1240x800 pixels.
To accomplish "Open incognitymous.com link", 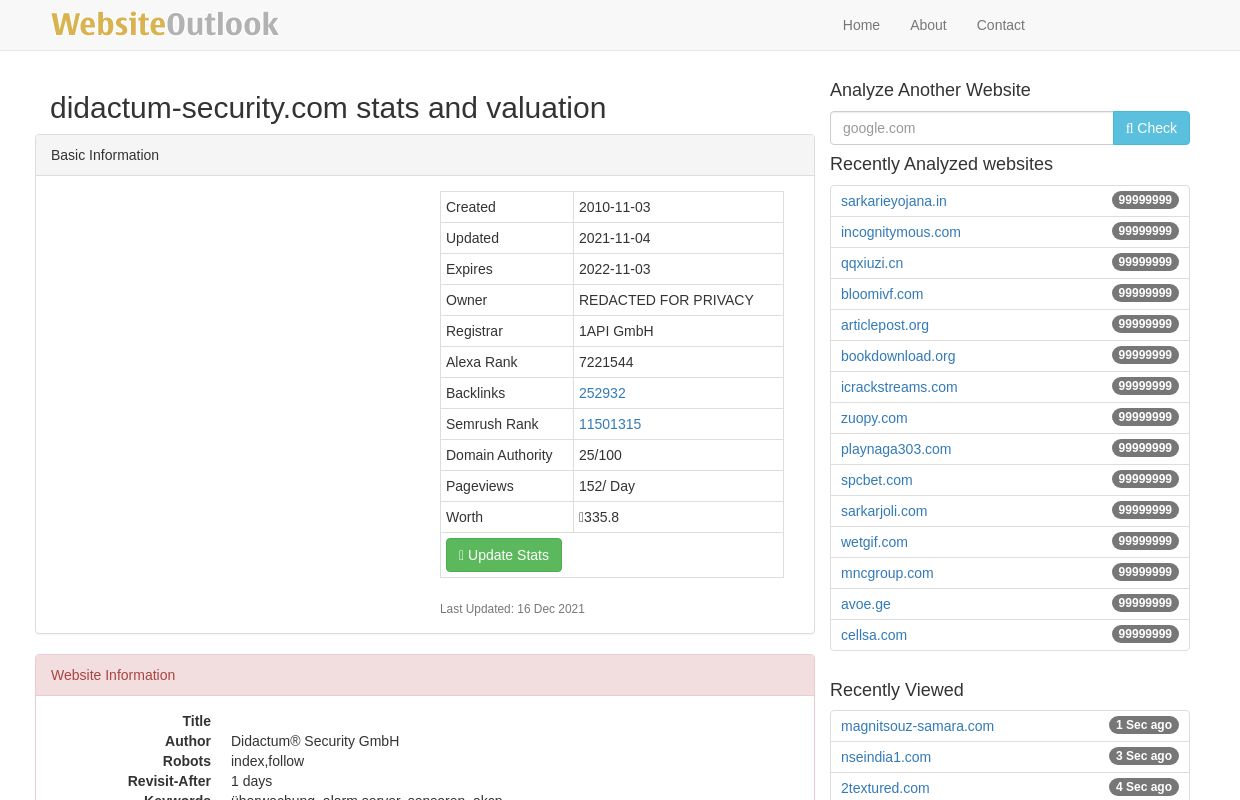I will [900, 232].
